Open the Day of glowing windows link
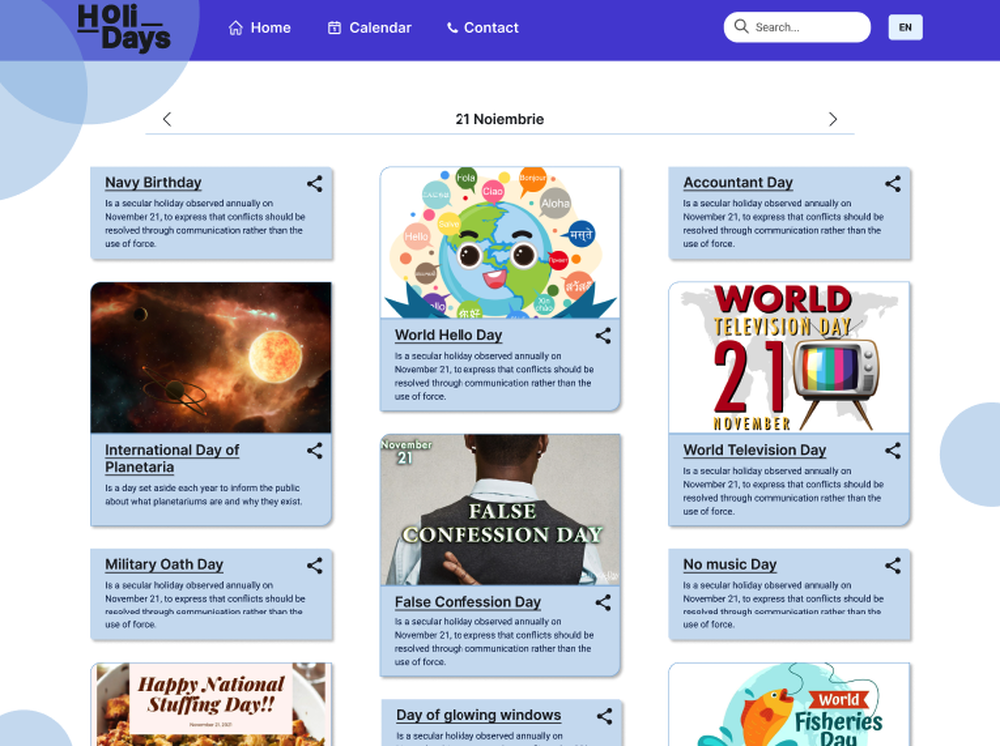The width and height of the screenshot is (1000, 746). point(478,715)
